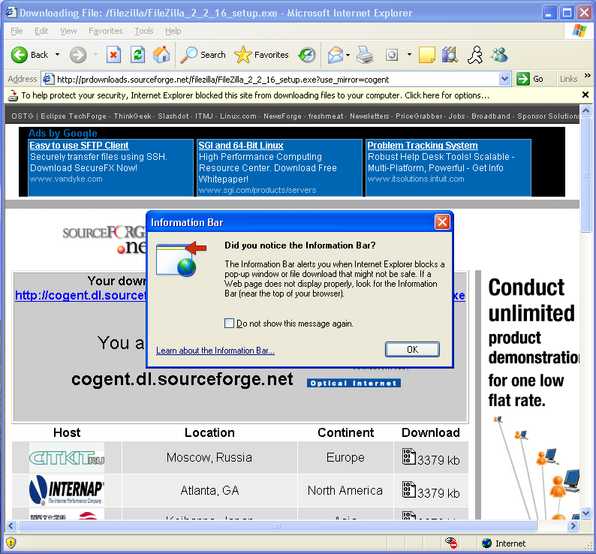The image size is (596, 554).
Task: Click the 3379 kb link for Atlanta
Action: tap(438, 493)
